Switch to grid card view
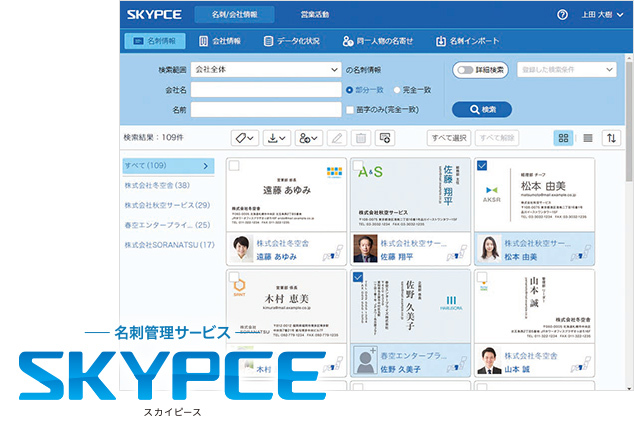The height and width of the screenshot is (423, 634). click(563, 138)
